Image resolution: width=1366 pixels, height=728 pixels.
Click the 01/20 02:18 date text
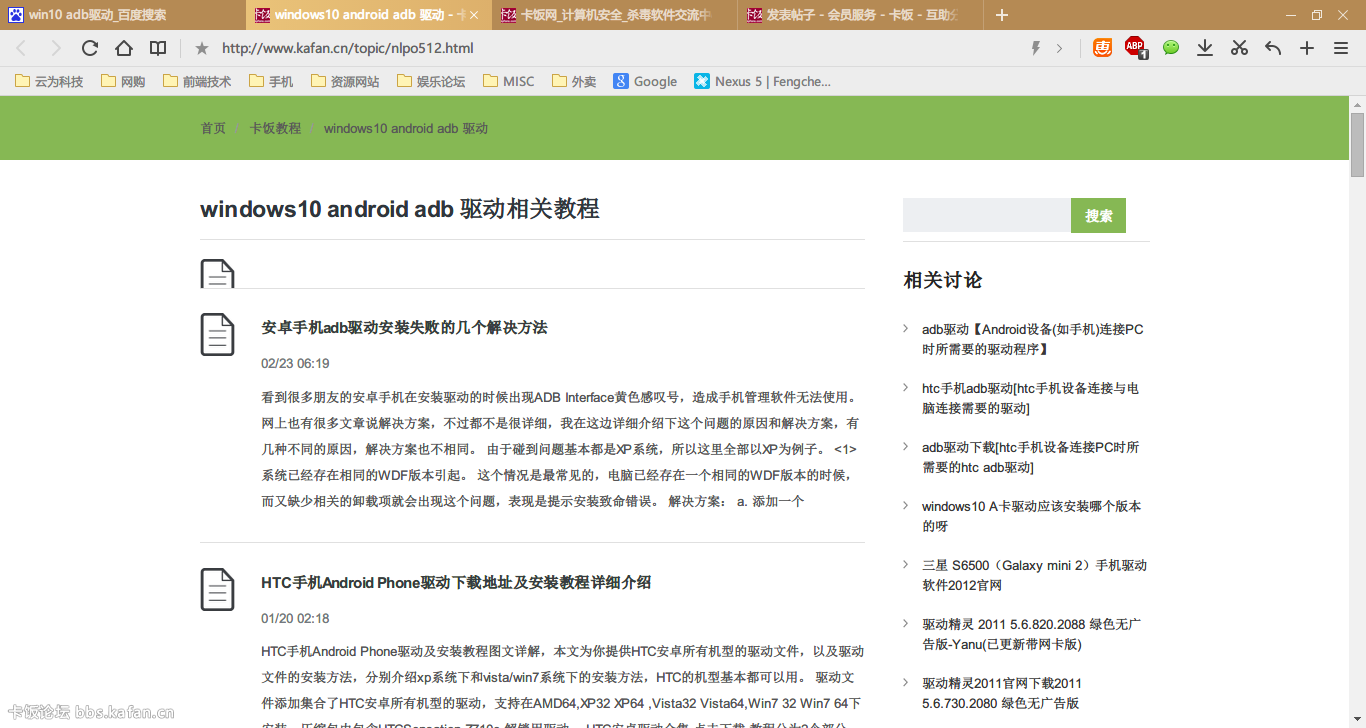coord(295,618)
